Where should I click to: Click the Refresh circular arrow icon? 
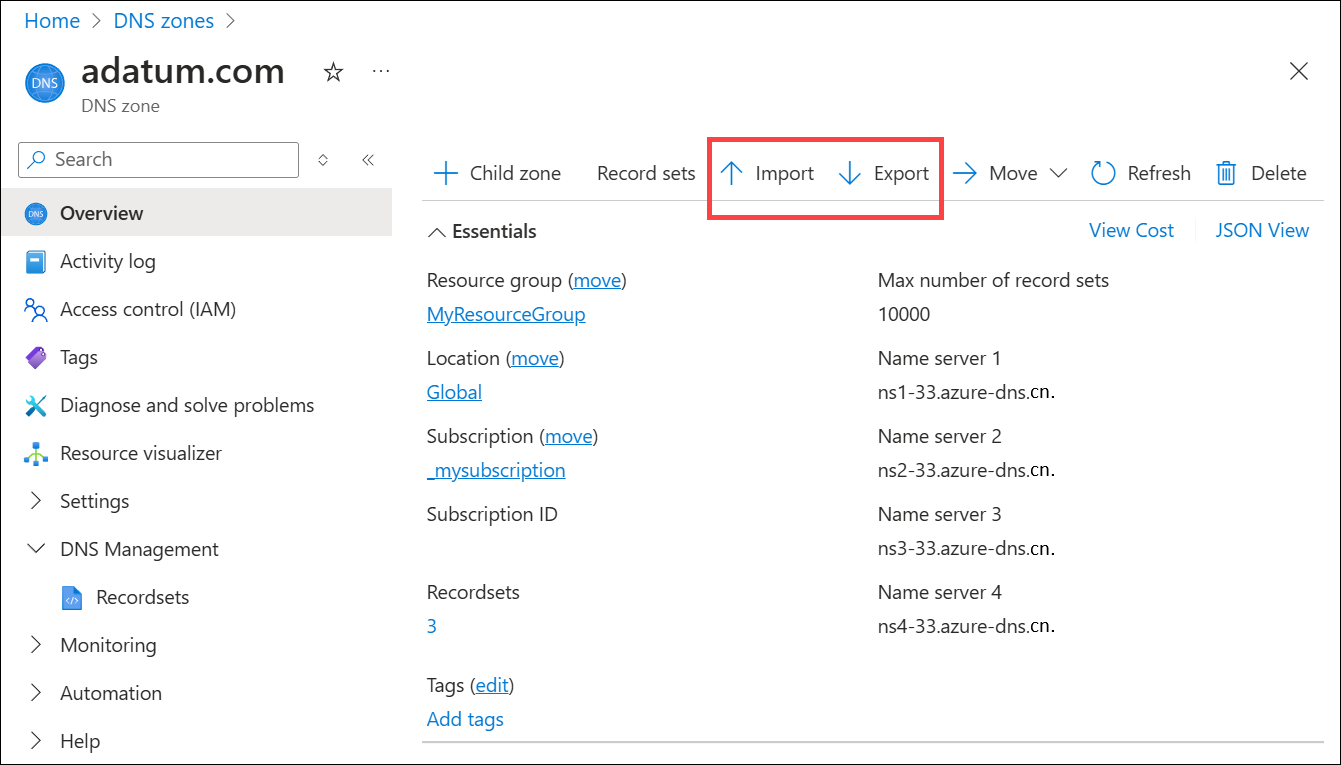(x=1103, y=173)
